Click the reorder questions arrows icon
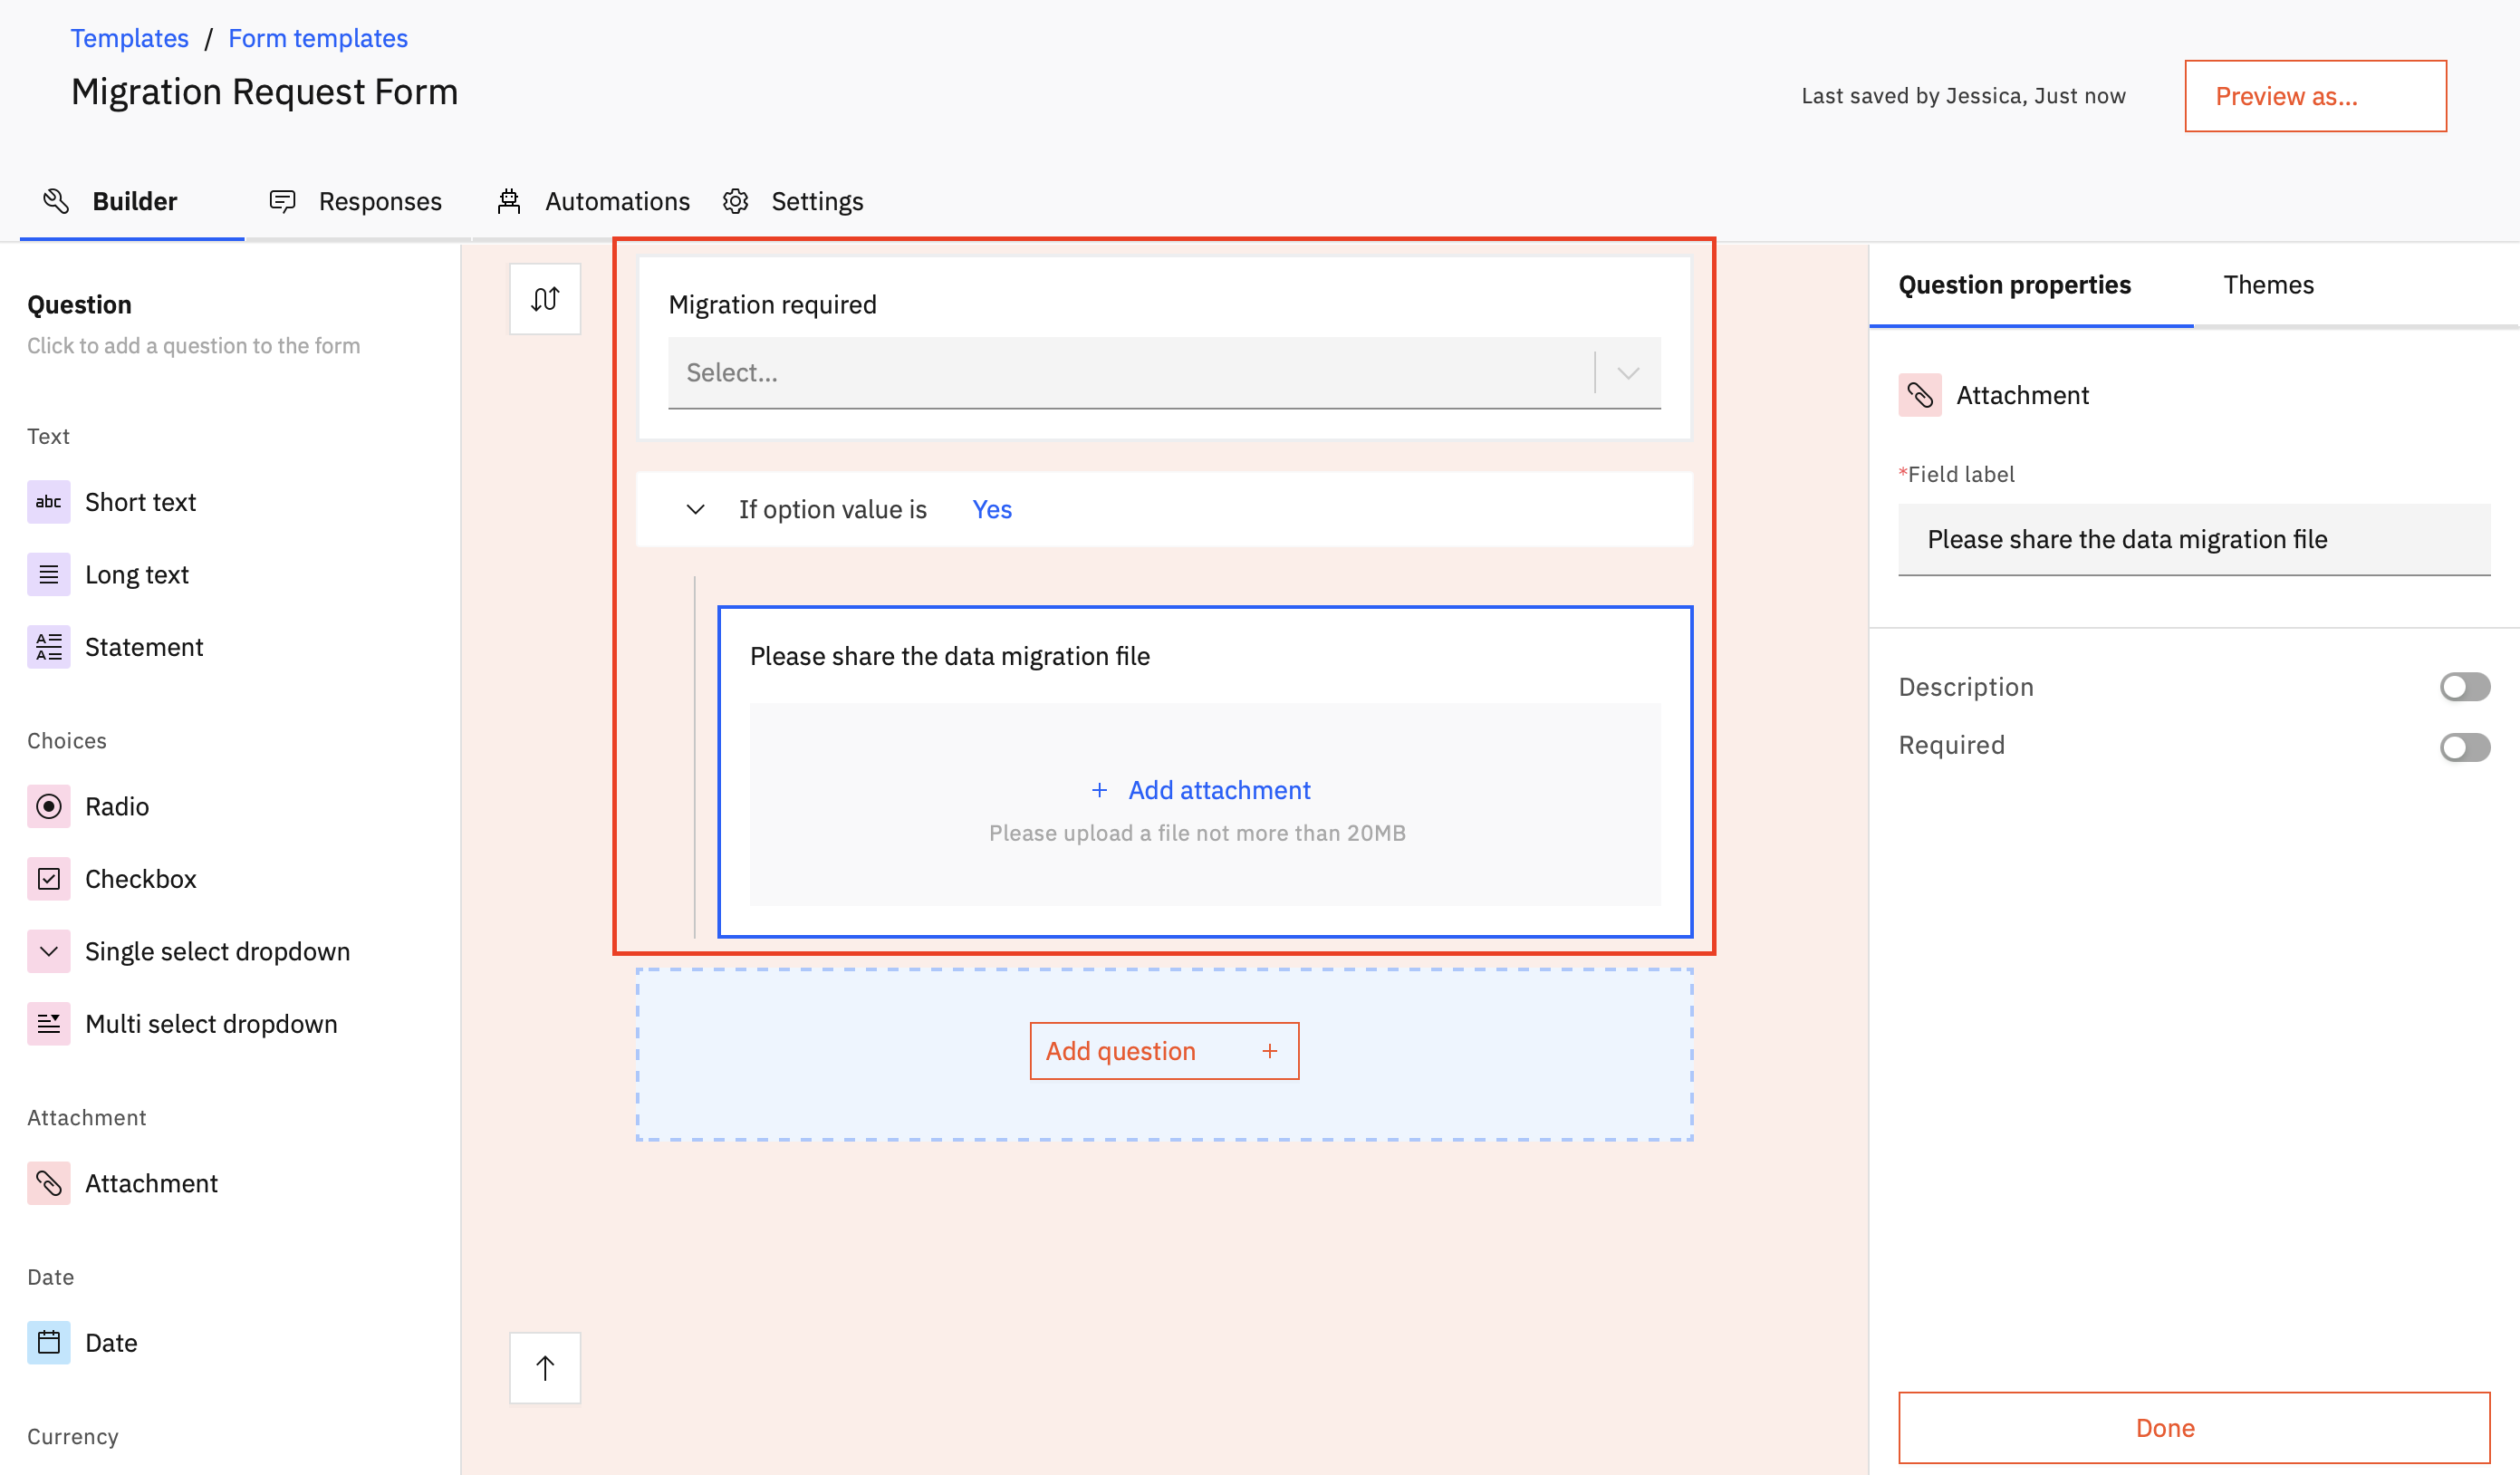Viewport: 2520px width, 1475px height. pos(544,299)
